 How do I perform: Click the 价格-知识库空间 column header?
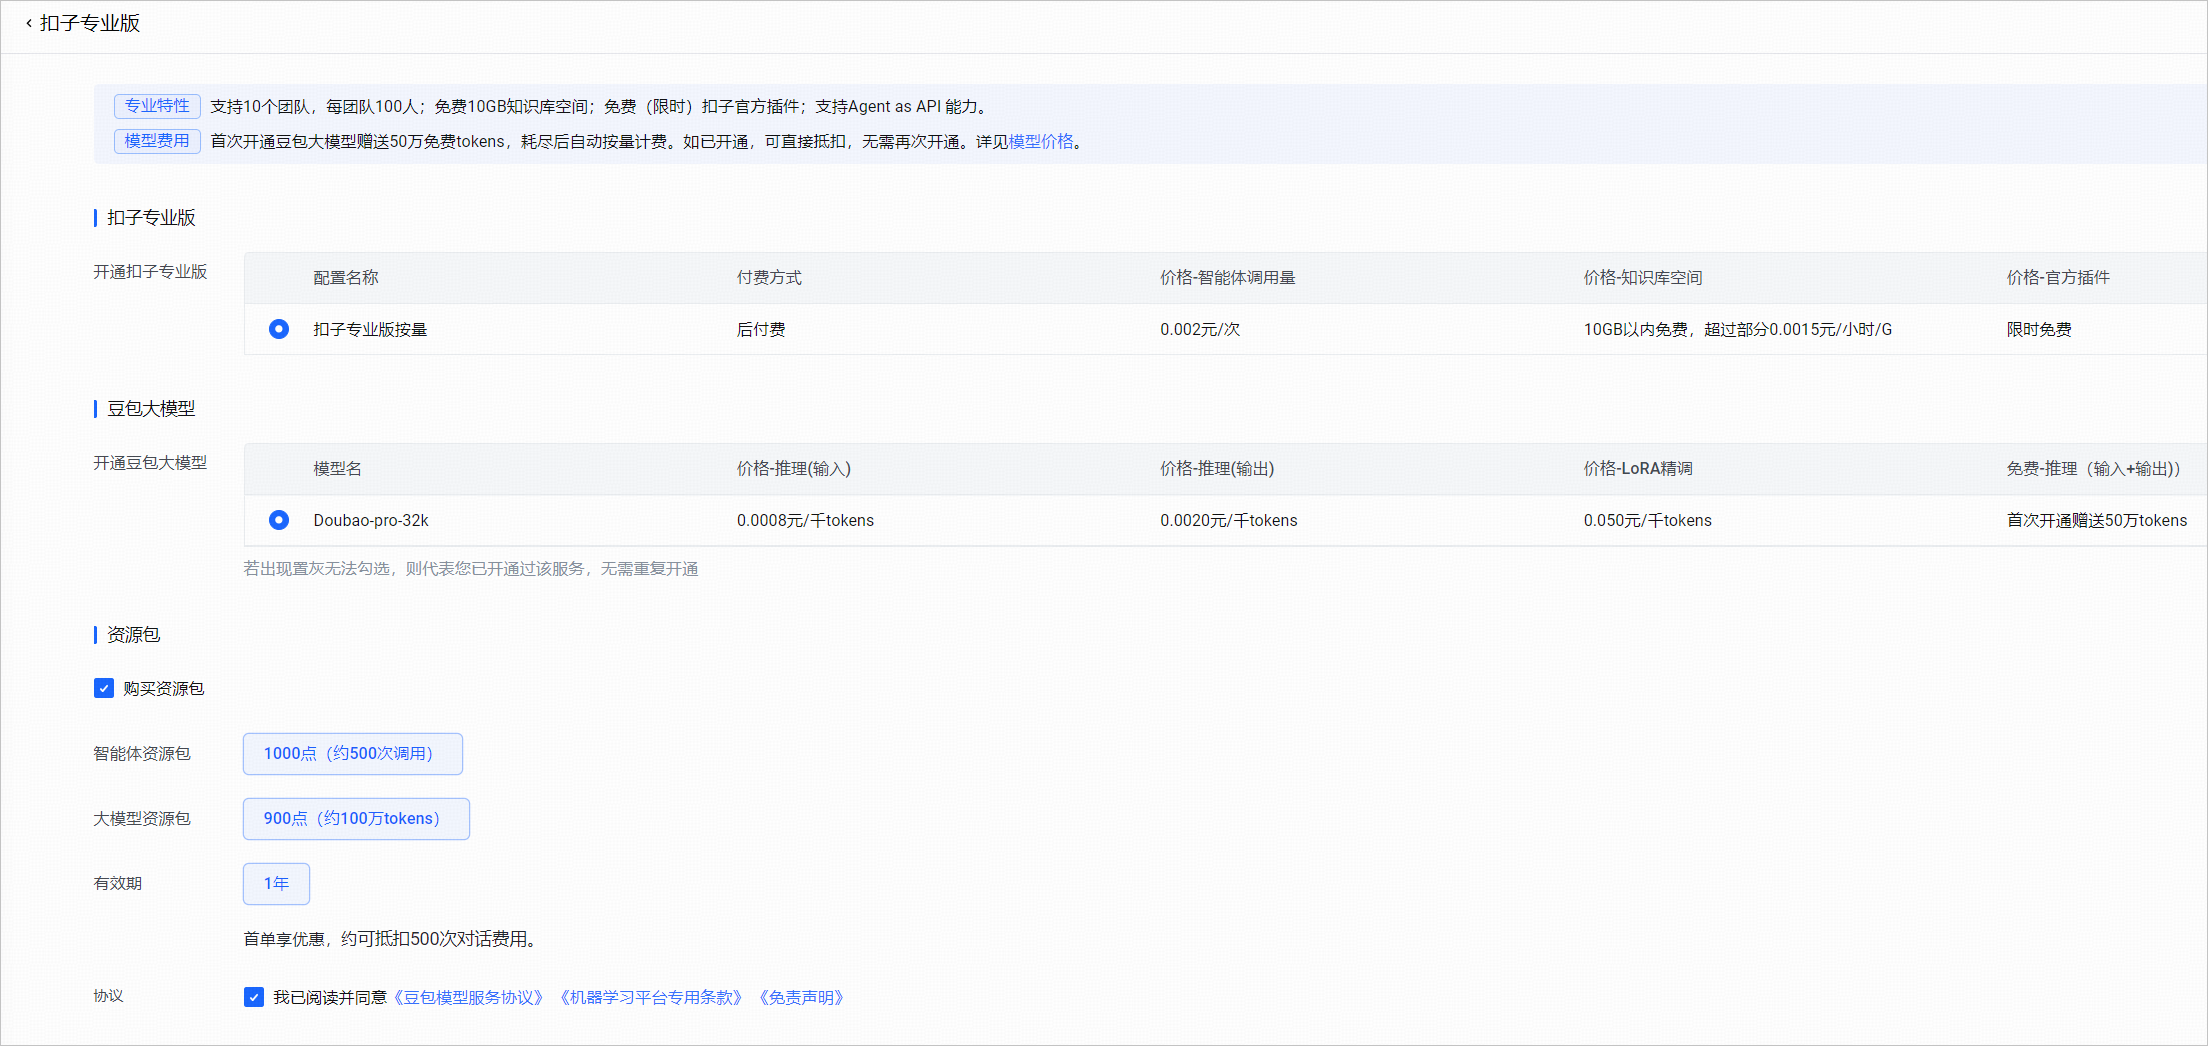[1643, 278]
